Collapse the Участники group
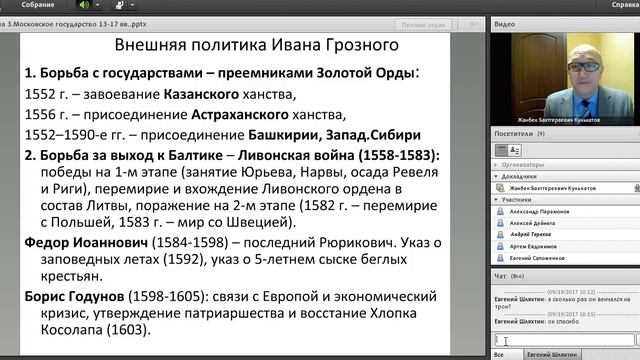Viewport: 640px width, 360px height. pos(496,200)
